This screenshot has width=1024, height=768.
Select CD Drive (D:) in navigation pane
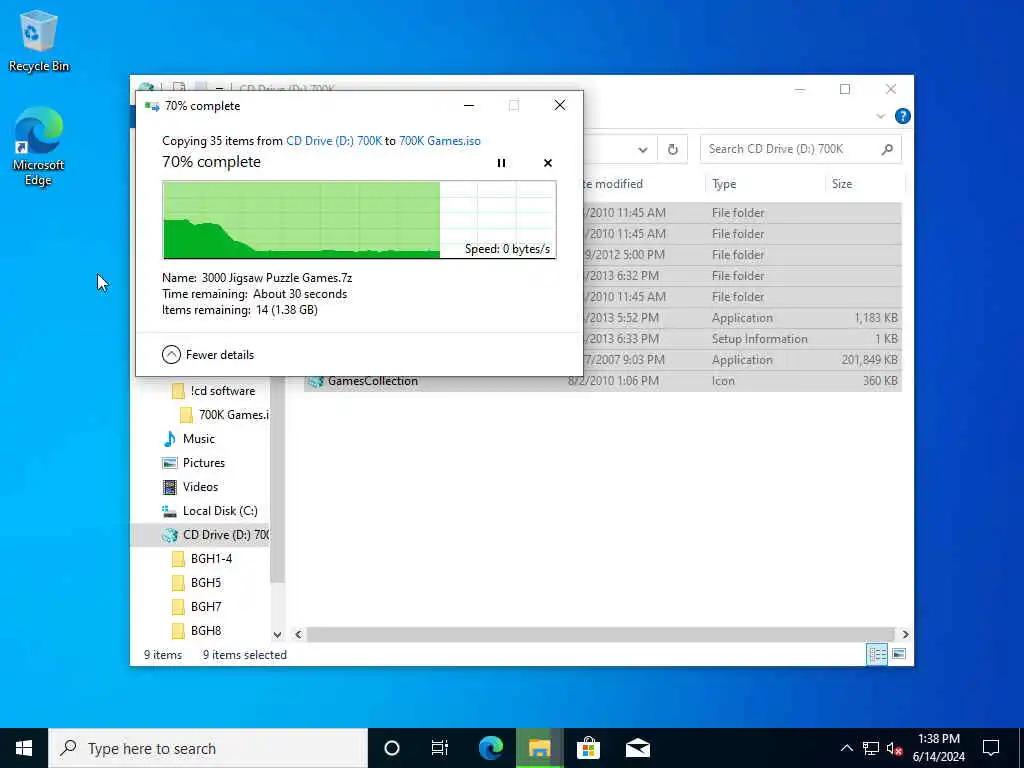(201, 535)
